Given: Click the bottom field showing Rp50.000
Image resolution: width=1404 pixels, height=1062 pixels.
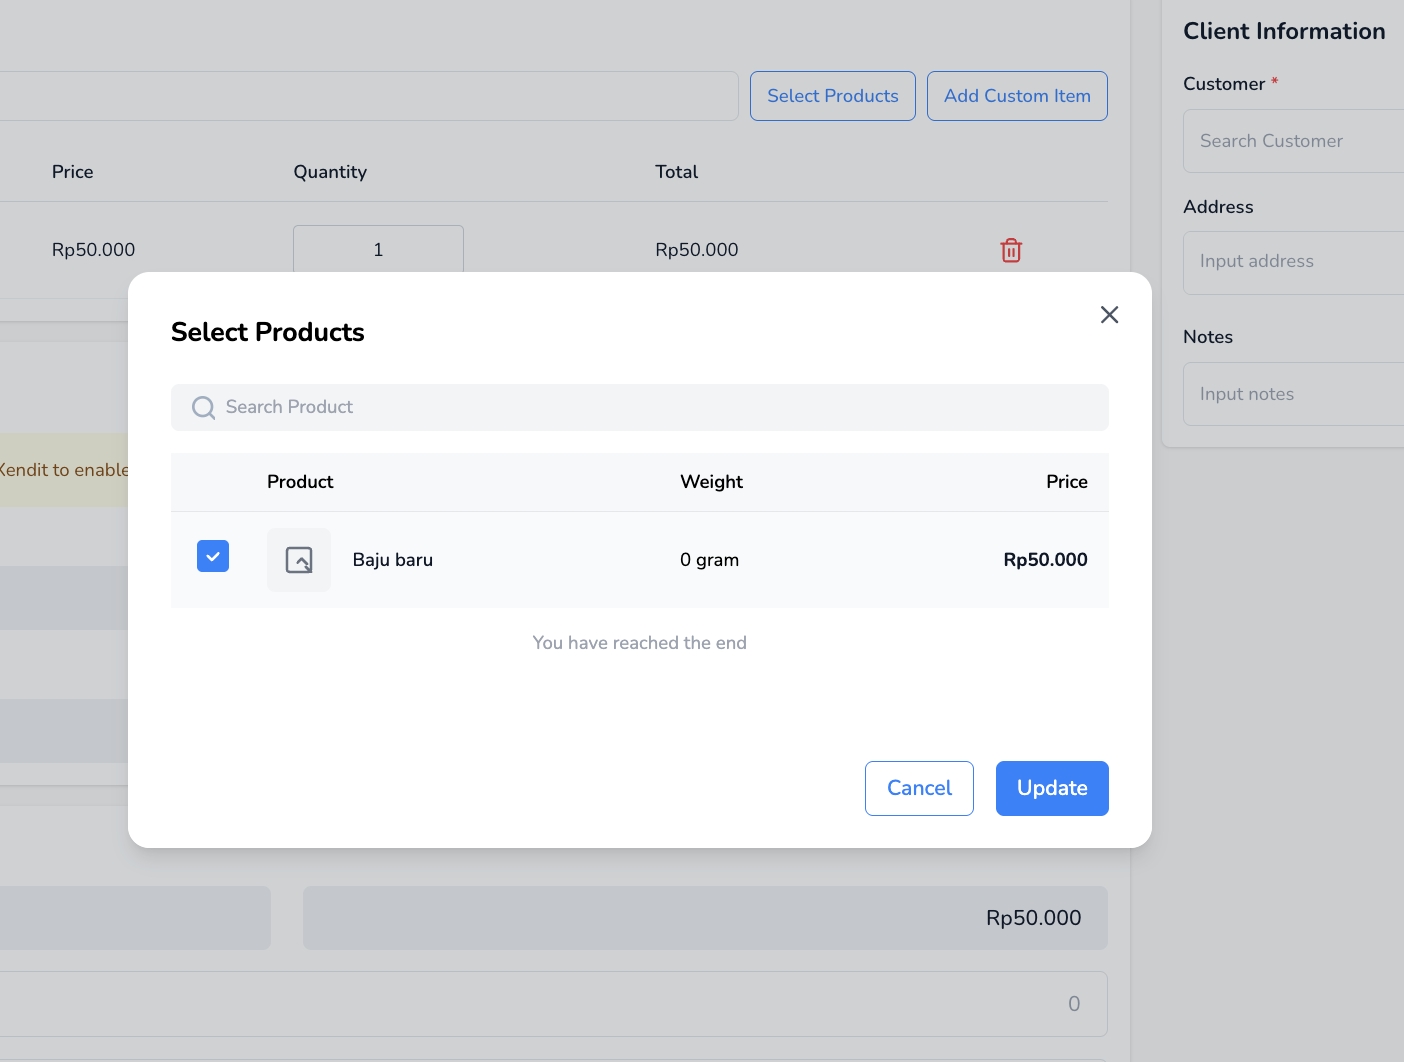Looking at the screenshot, I should [x=705, y=918].
